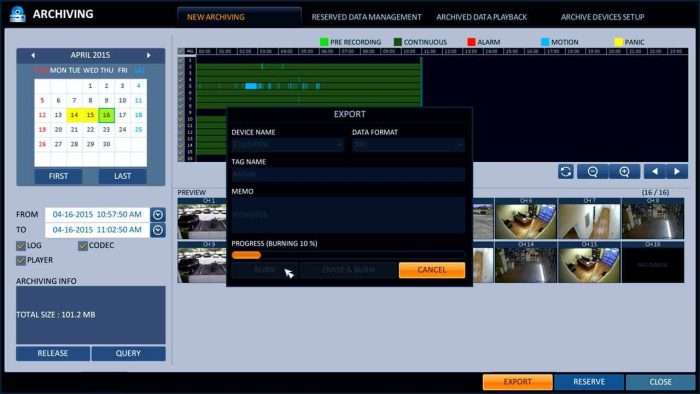
Task: Select CH 15 preview thumbnail
Action: coord(589,262)
